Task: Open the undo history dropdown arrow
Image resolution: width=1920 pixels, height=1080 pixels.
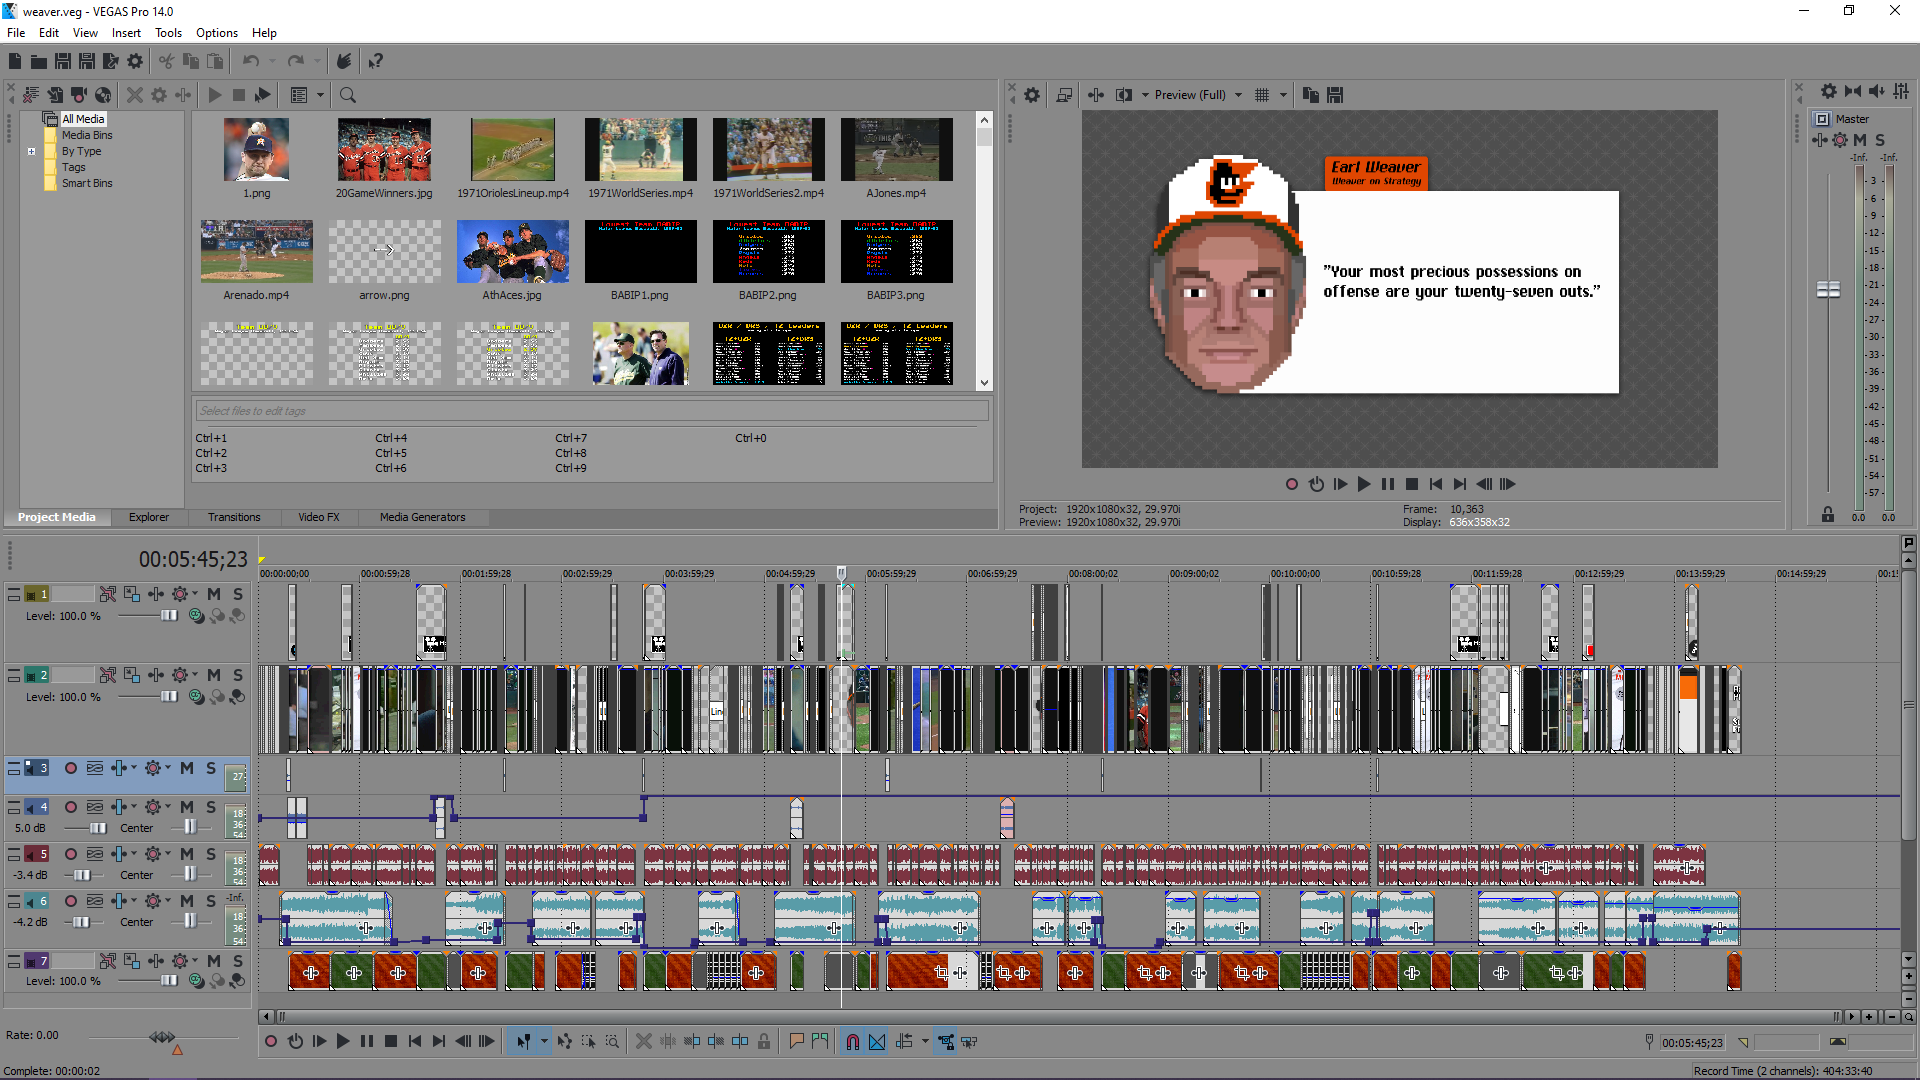Action: [x=272, y=62]
